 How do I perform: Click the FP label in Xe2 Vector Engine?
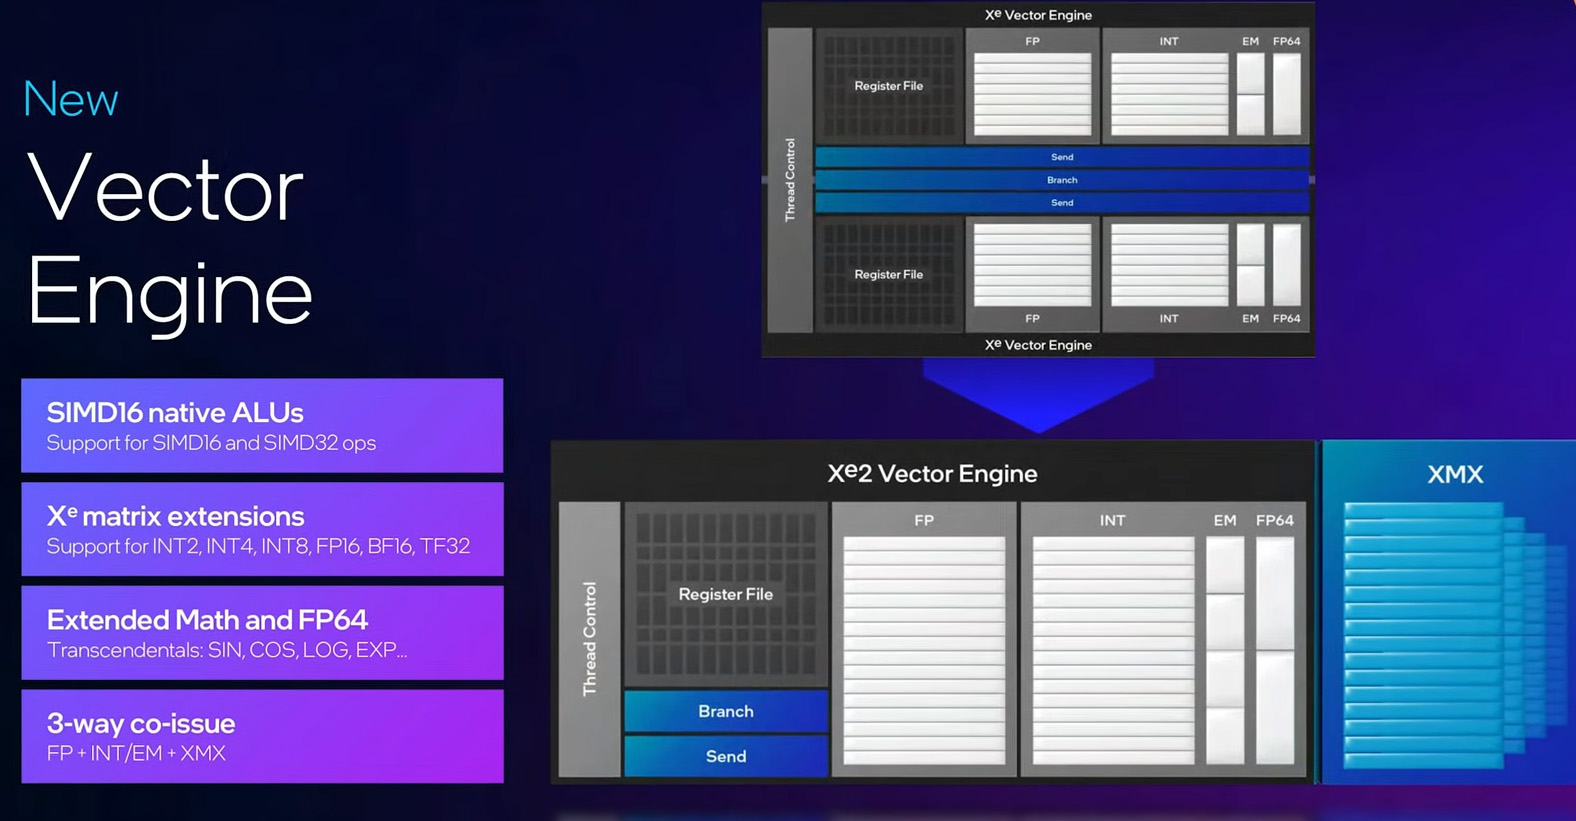[924, 520]
